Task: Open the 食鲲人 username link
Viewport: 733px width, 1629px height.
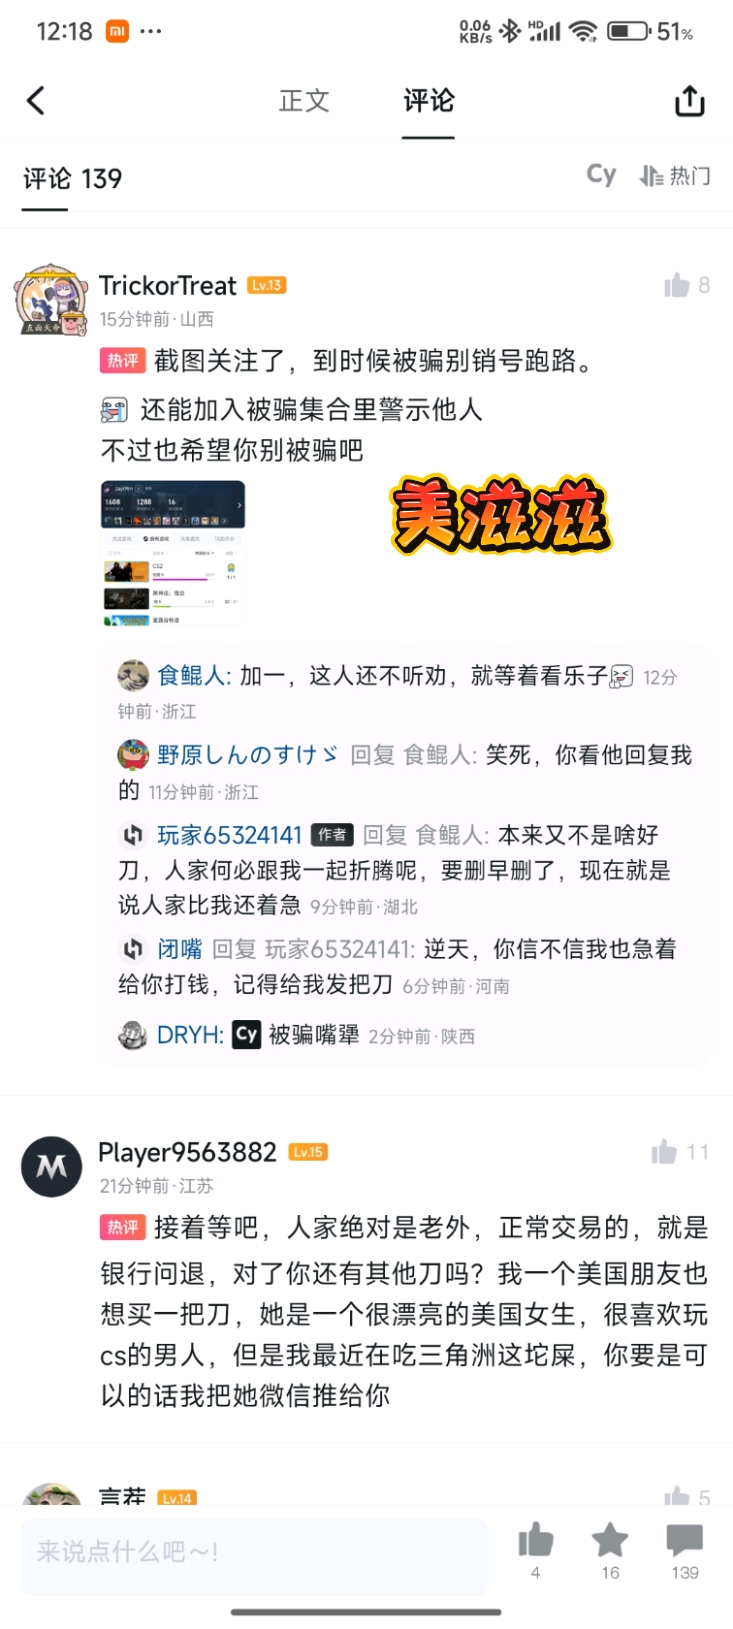Action: [x=191, y=676]
